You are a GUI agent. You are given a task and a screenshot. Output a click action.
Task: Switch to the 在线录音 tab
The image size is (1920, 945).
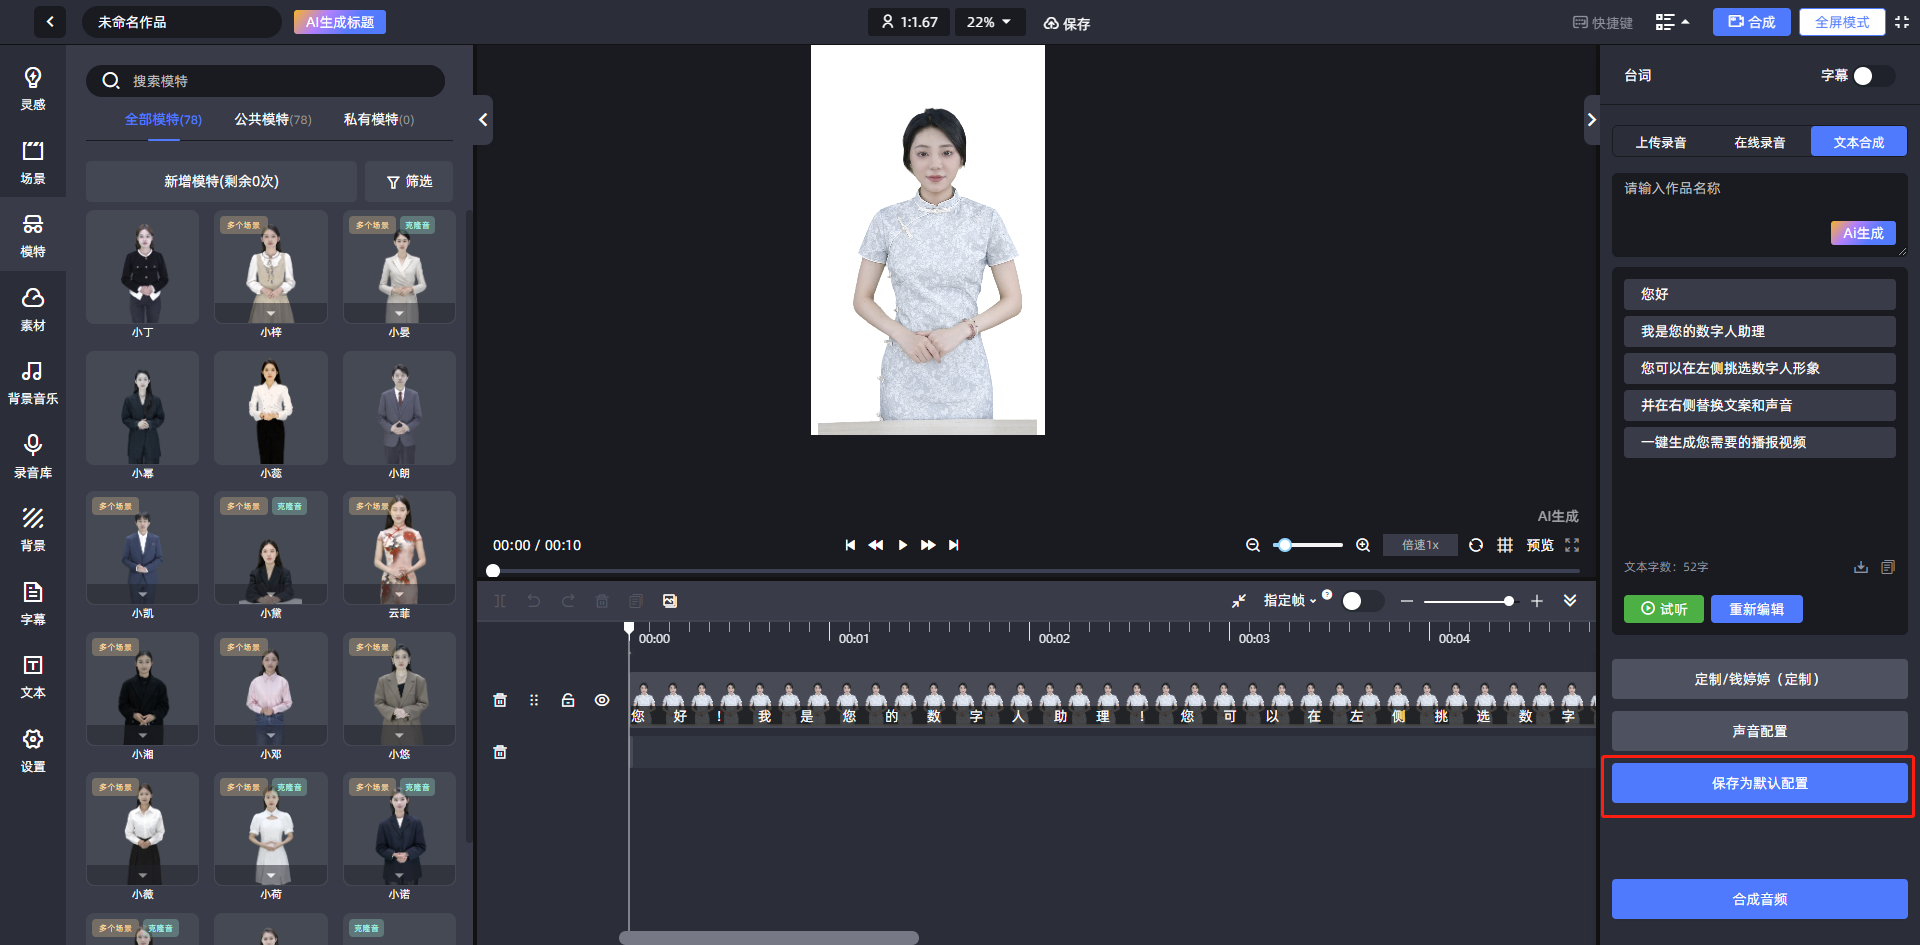[x=1760, y=142]
